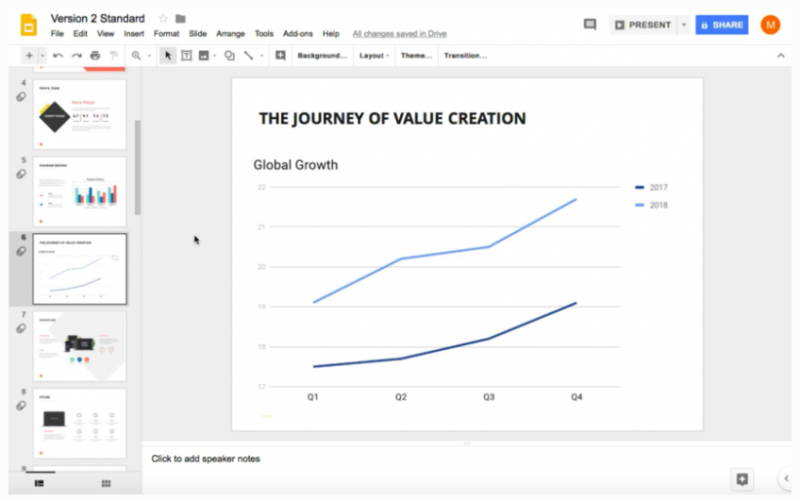Select slide 7 thumbnail in filmstrip
800x500 pixels.
click(x=80, y=345)
